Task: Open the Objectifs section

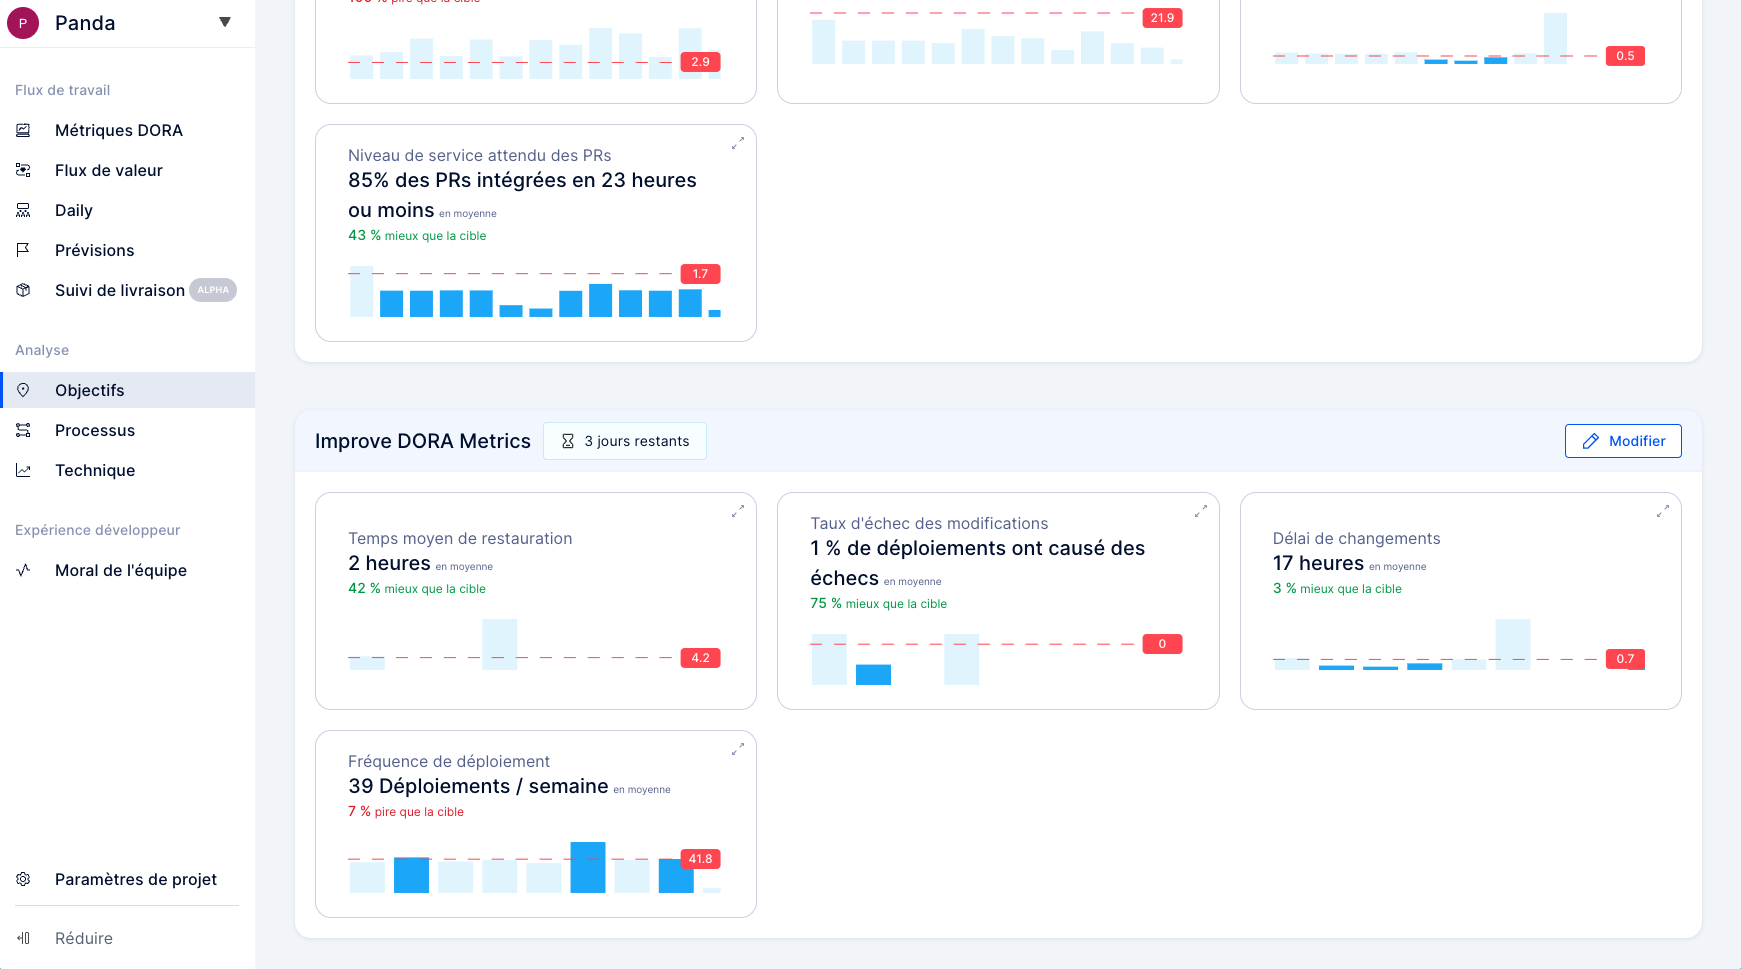Action: 91,390
